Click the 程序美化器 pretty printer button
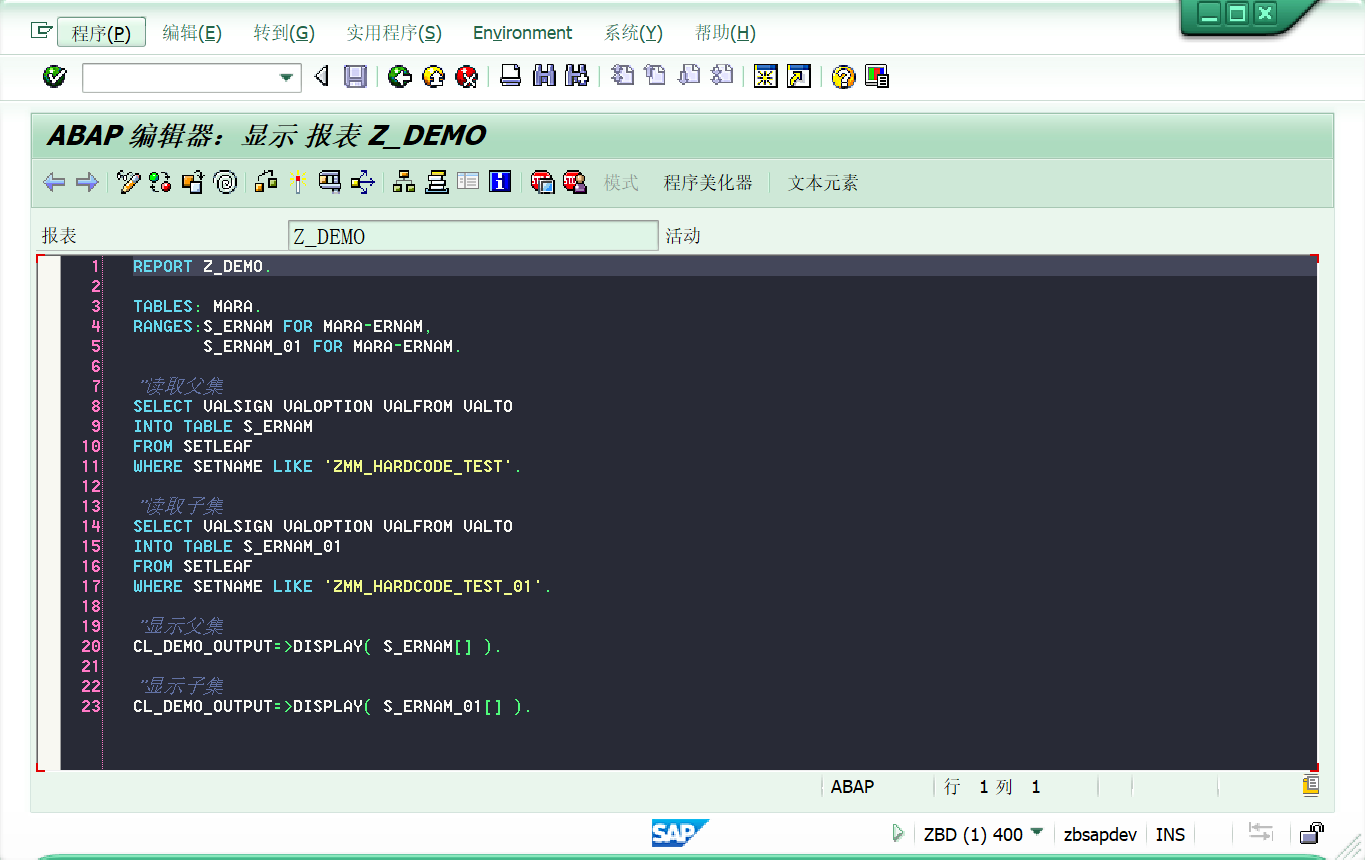The image size is (1365, 860). [x=709, y=183]
